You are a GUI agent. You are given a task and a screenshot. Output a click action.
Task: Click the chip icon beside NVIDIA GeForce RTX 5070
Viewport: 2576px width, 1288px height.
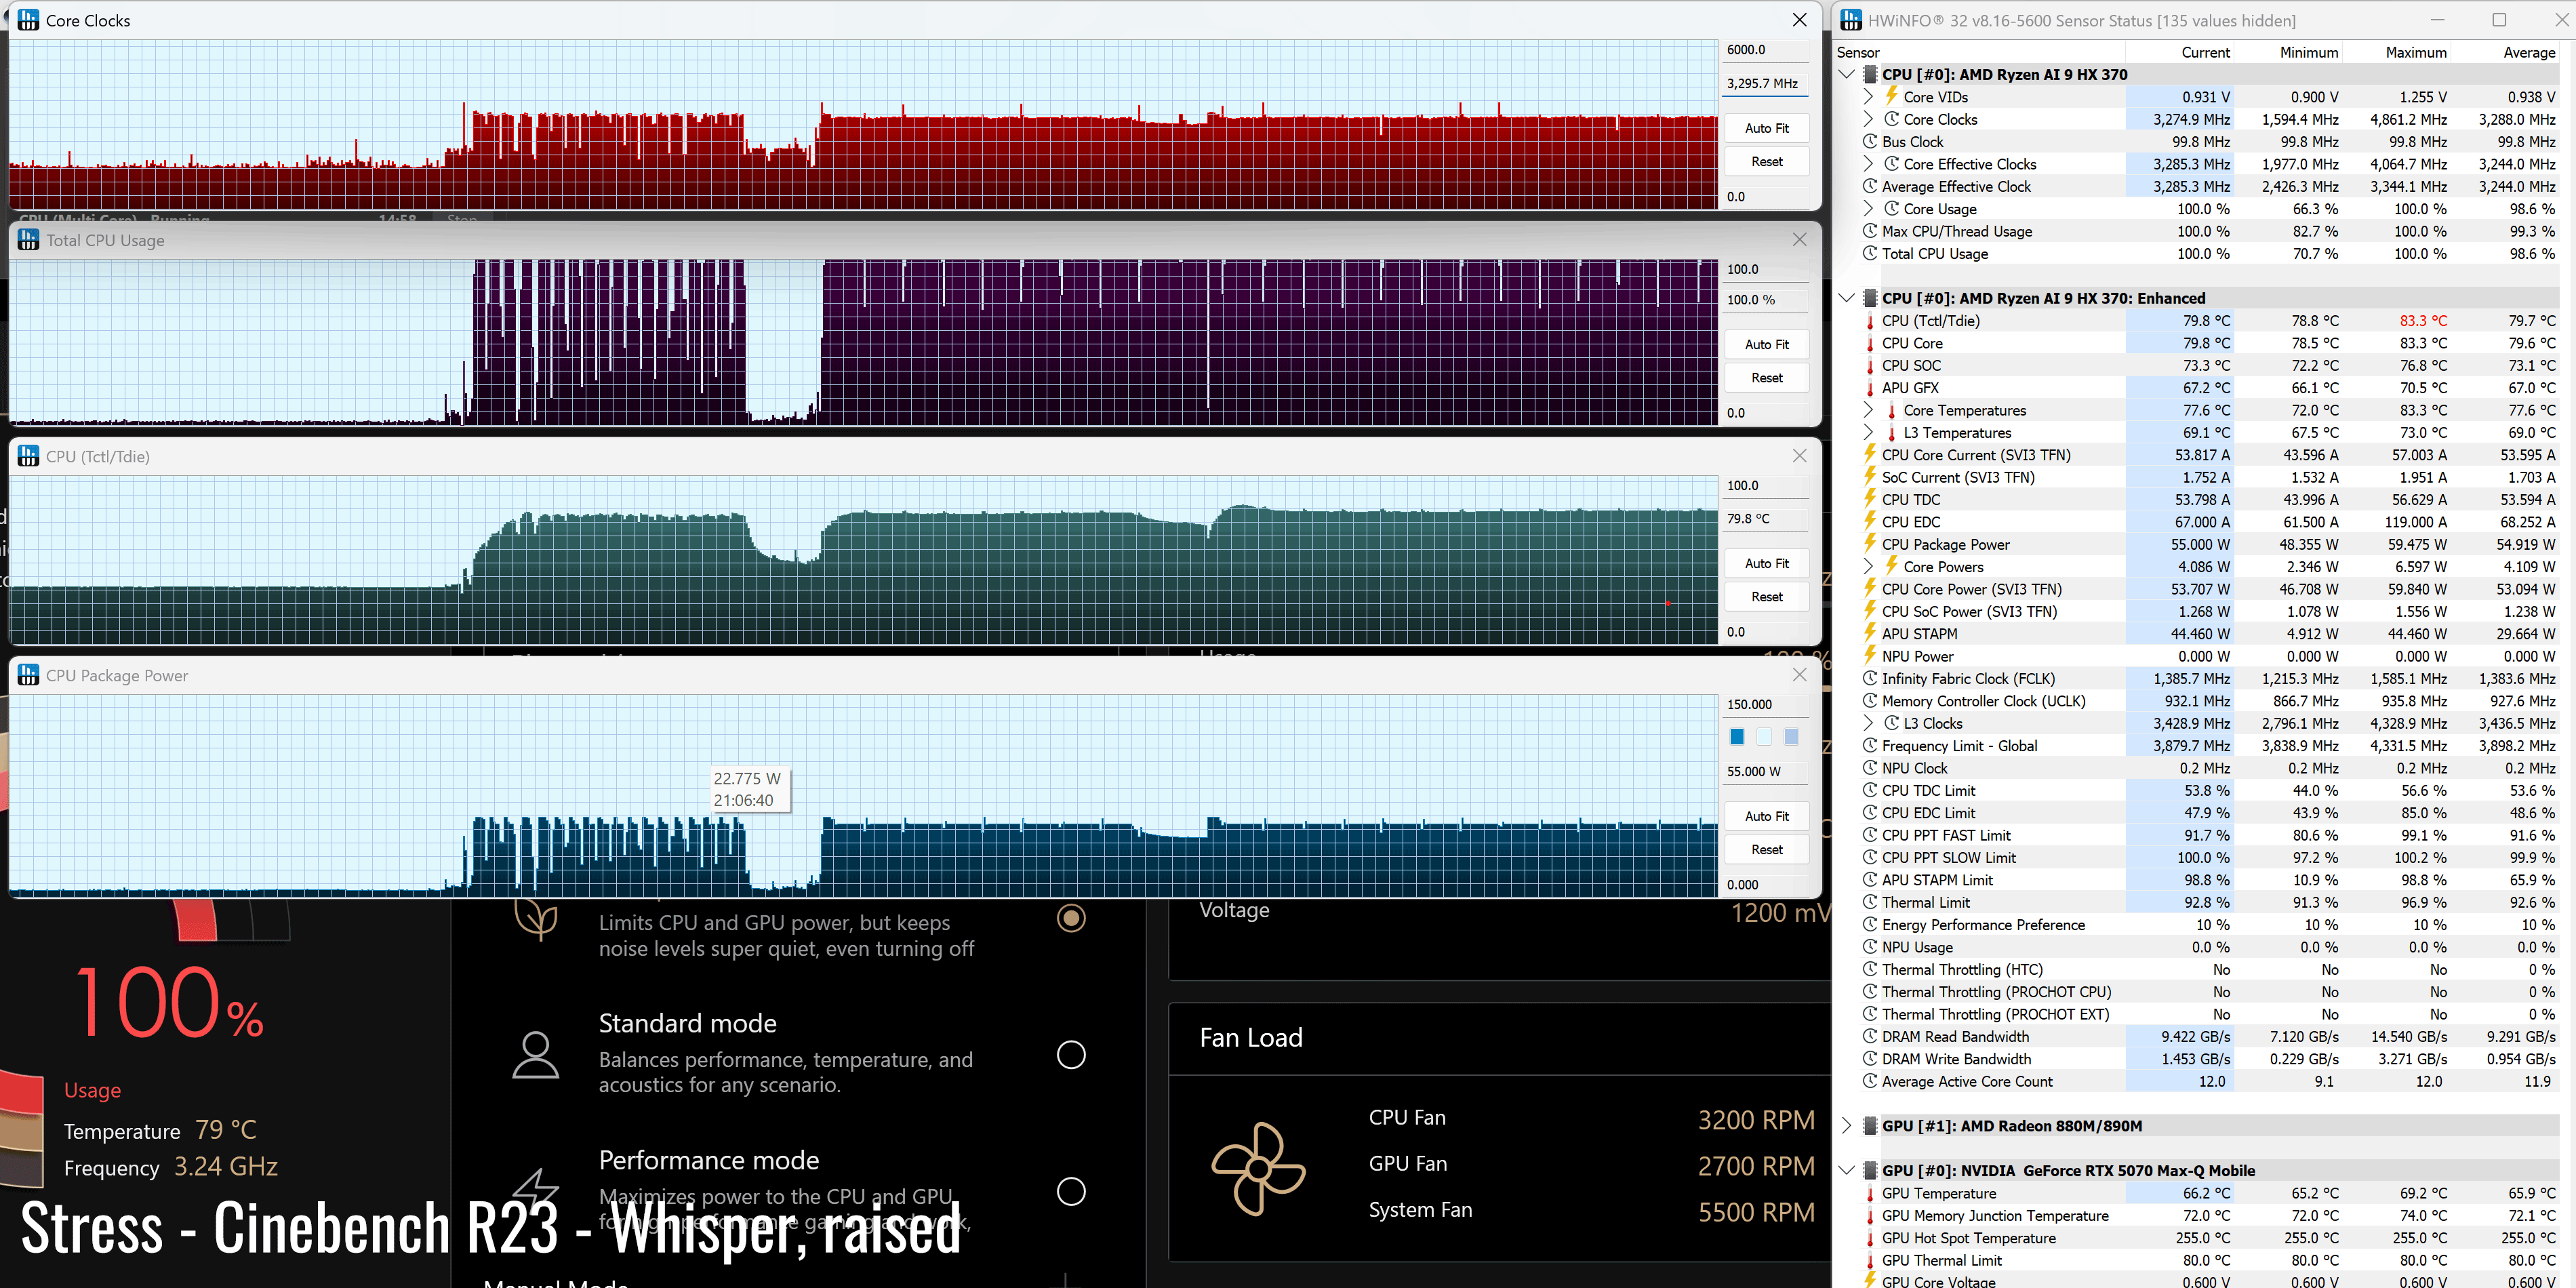[x=1869, y=1171]
